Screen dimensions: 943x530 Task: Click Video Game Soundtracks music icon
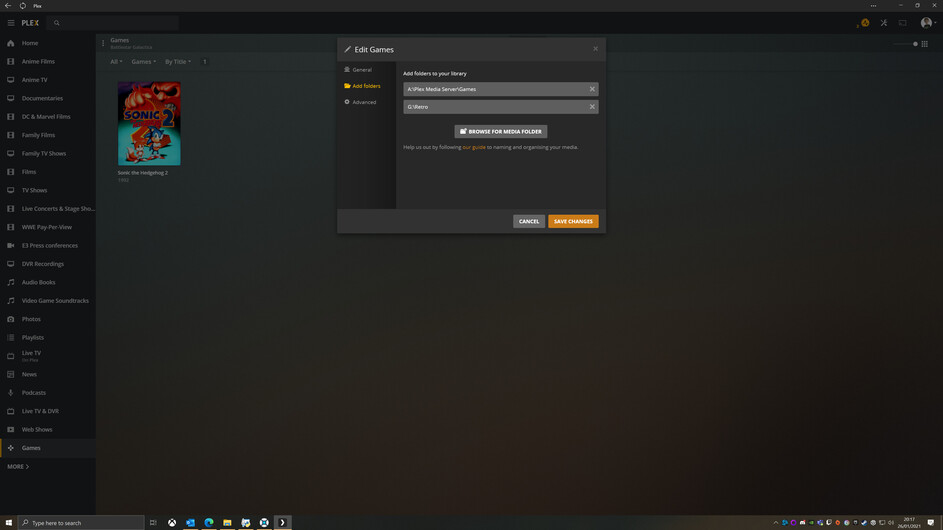(x=11, y=301)
